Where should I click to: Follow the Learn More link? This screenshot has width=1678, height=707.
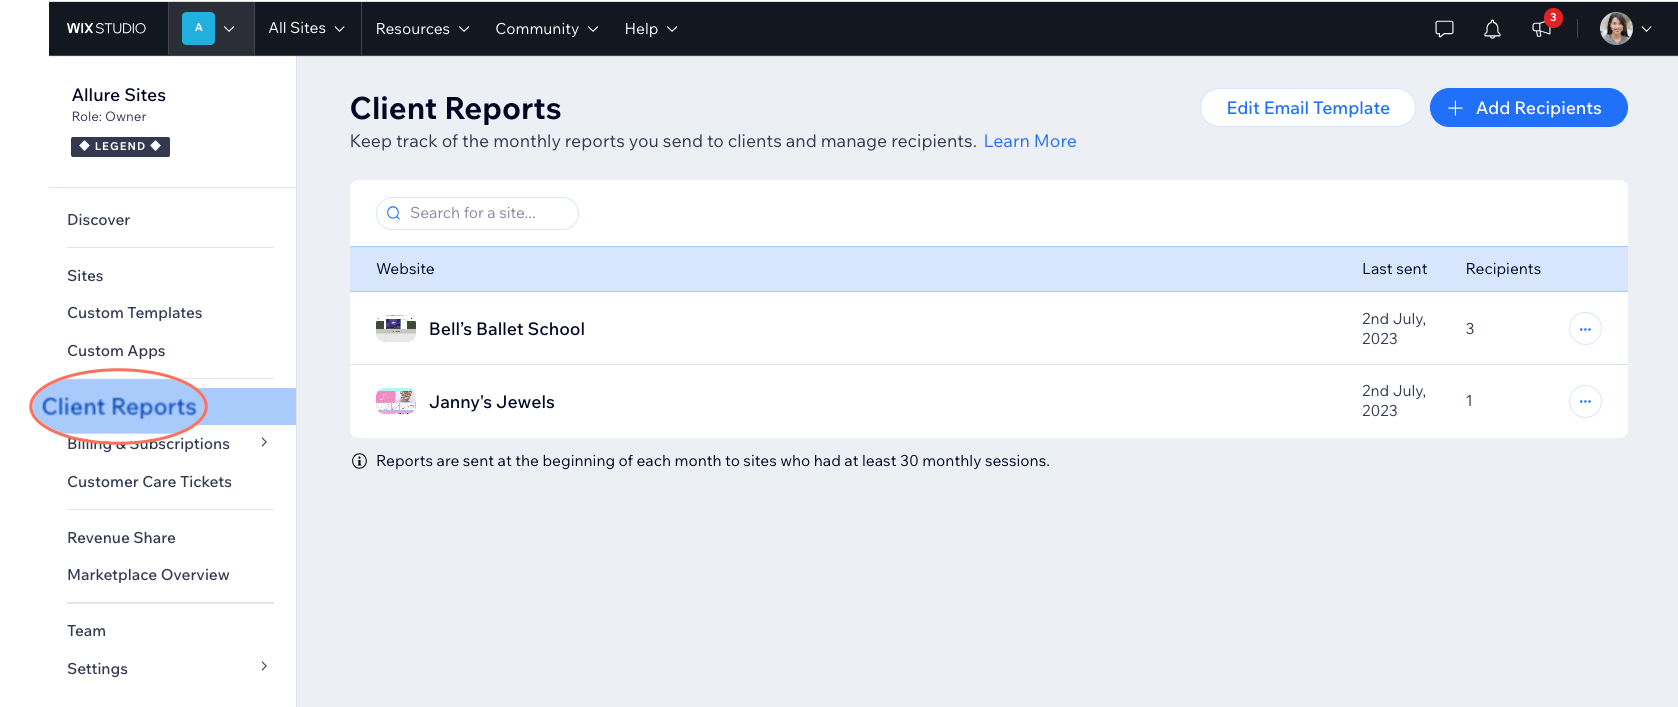click(x=1030, y=141)
